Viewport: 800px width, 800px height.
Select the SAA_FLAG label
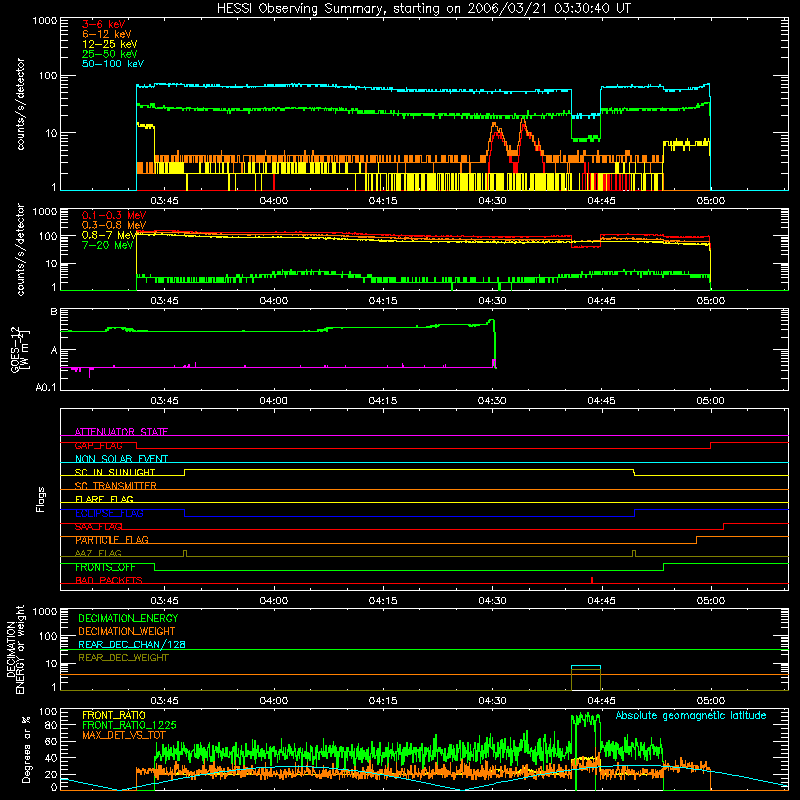click(98, 527)
